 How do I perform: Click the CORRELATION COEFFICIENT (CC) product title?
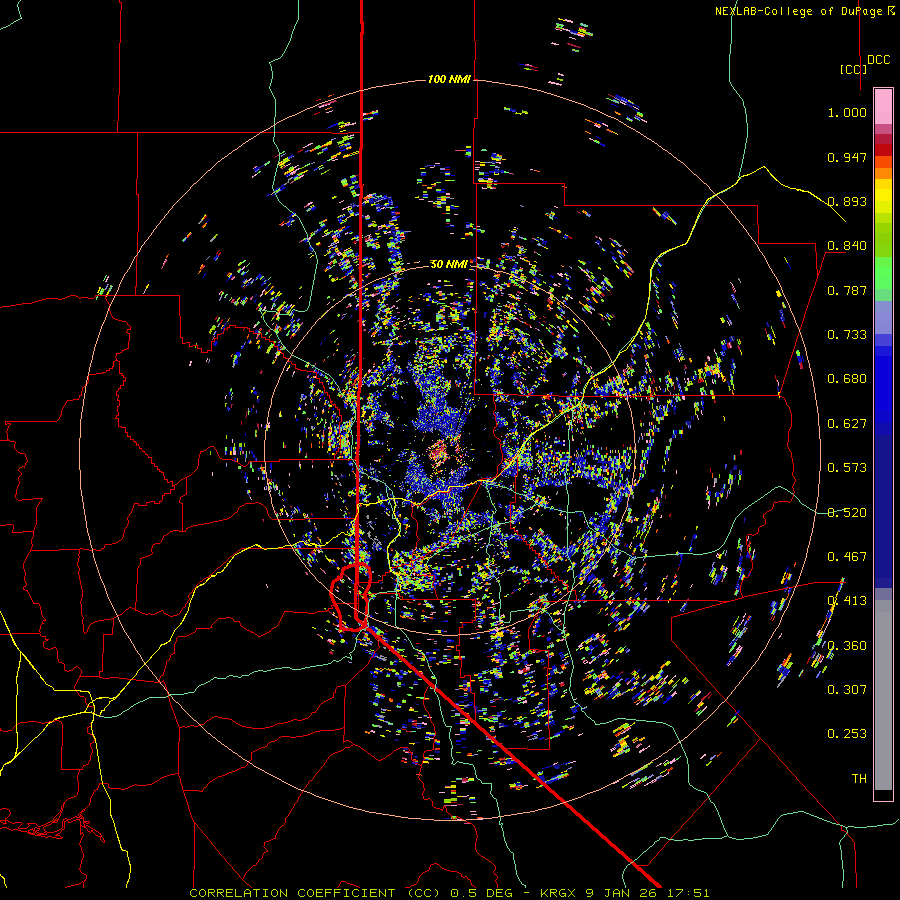coord(314,893)
